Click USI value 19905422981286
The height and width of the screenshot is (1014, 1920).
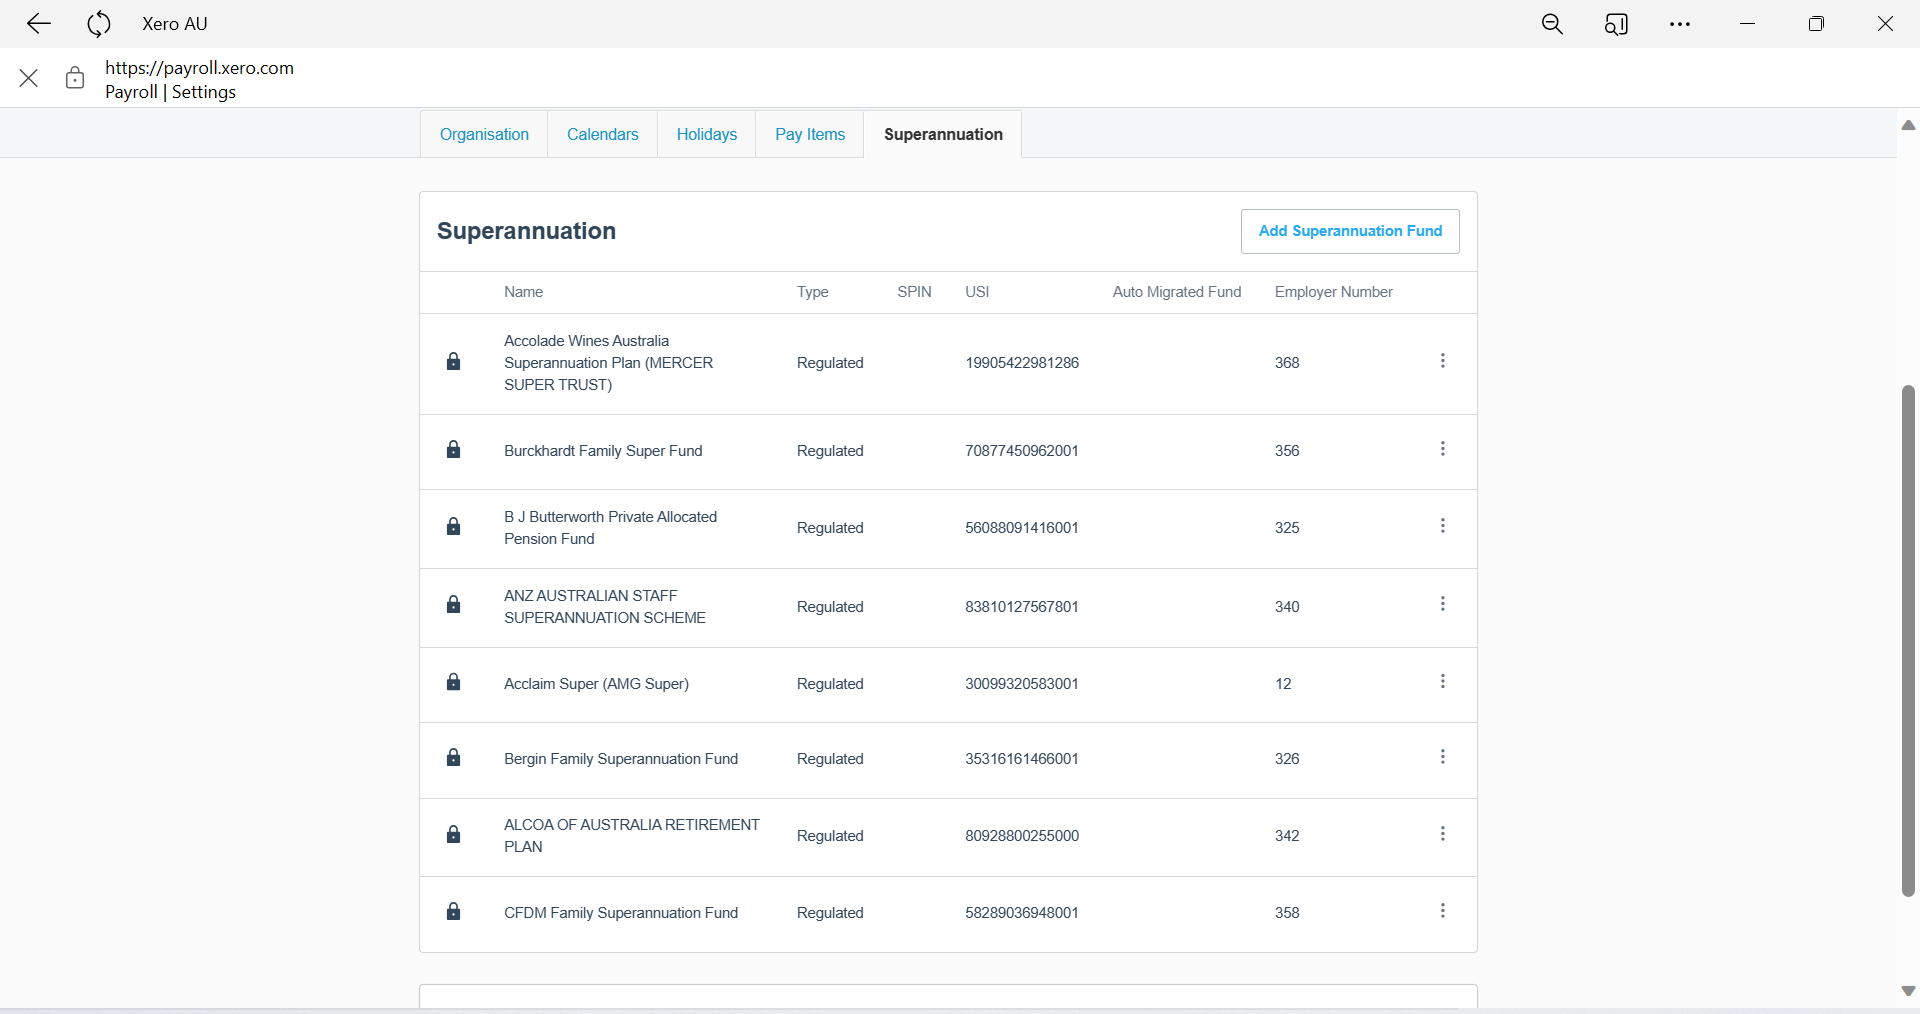click(1022, 363)
